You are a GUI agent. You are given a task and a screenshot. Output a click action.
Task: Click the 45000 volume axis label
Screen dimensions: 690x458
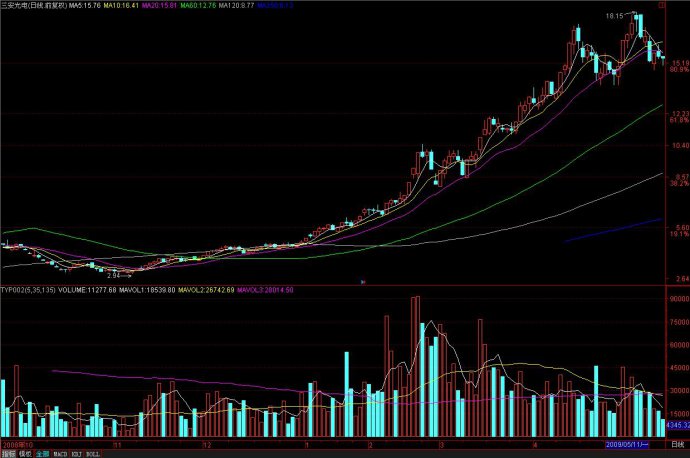[679, 368]
